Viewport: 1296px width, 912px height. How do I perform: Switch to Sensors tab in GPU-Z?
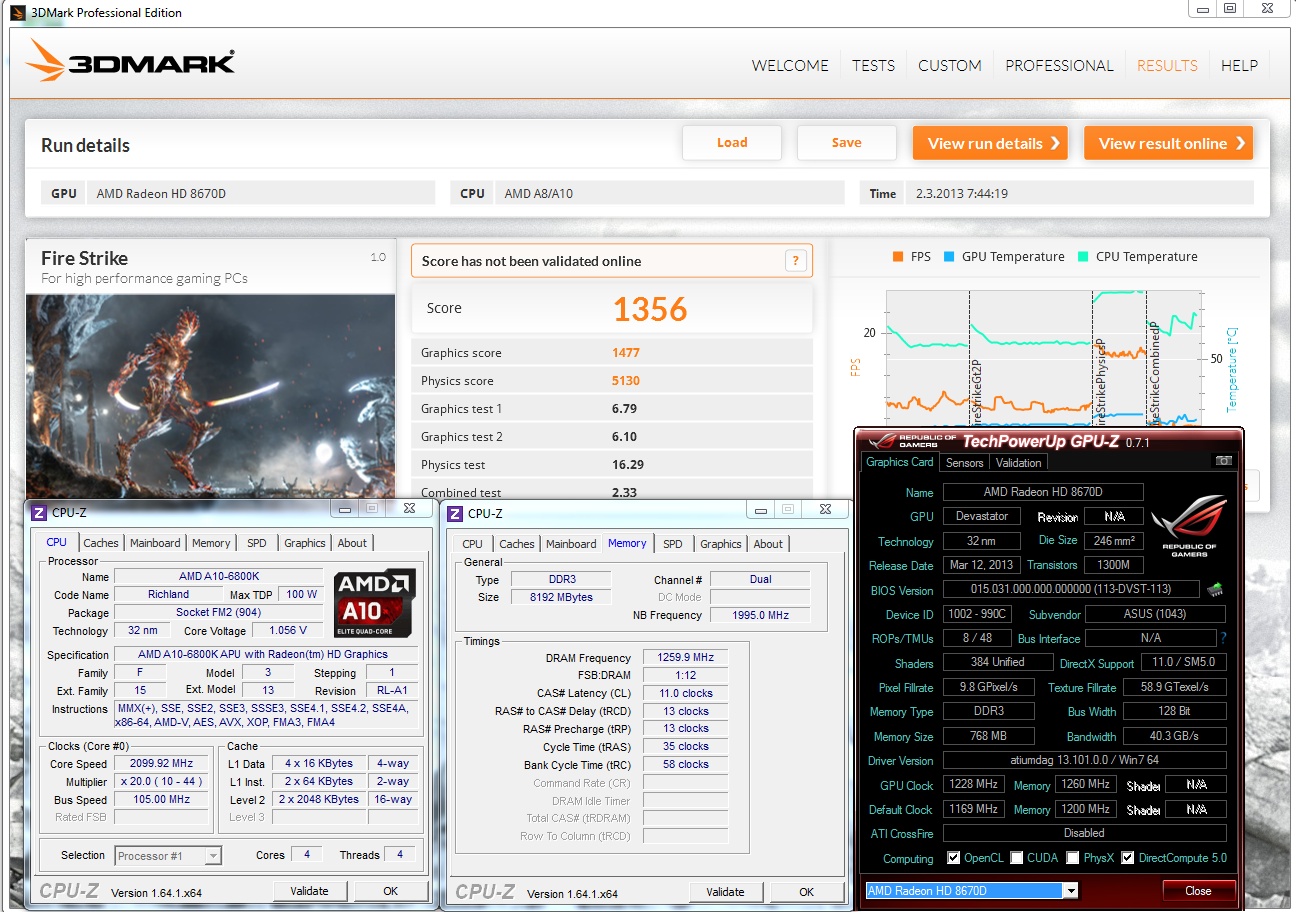pyautogui.click(x=964, y=462)
